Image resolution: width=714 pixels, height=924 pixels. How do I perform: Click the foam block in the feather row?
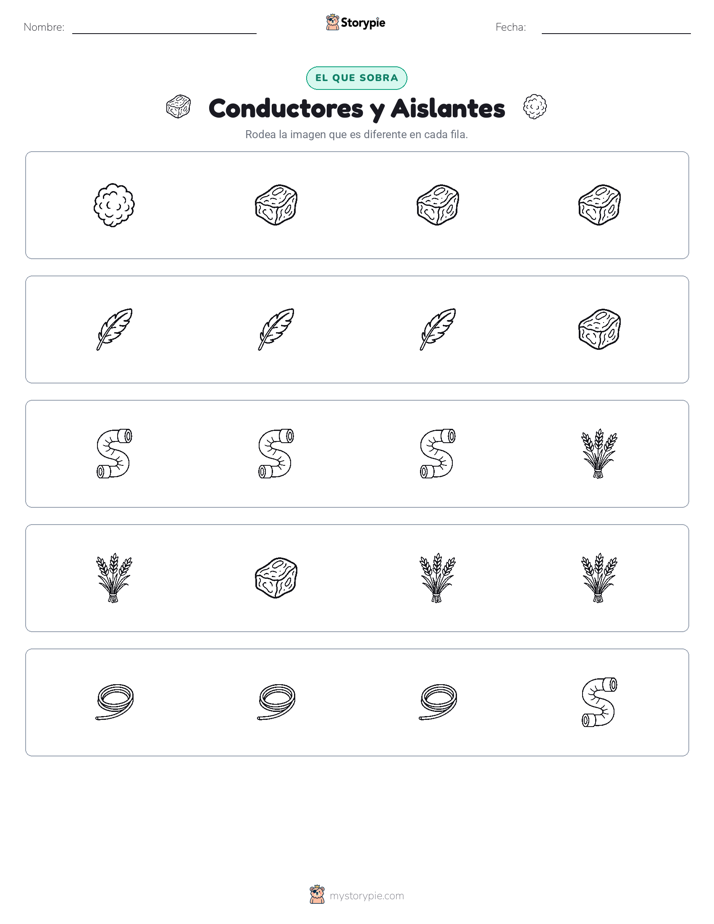[599, 329]
